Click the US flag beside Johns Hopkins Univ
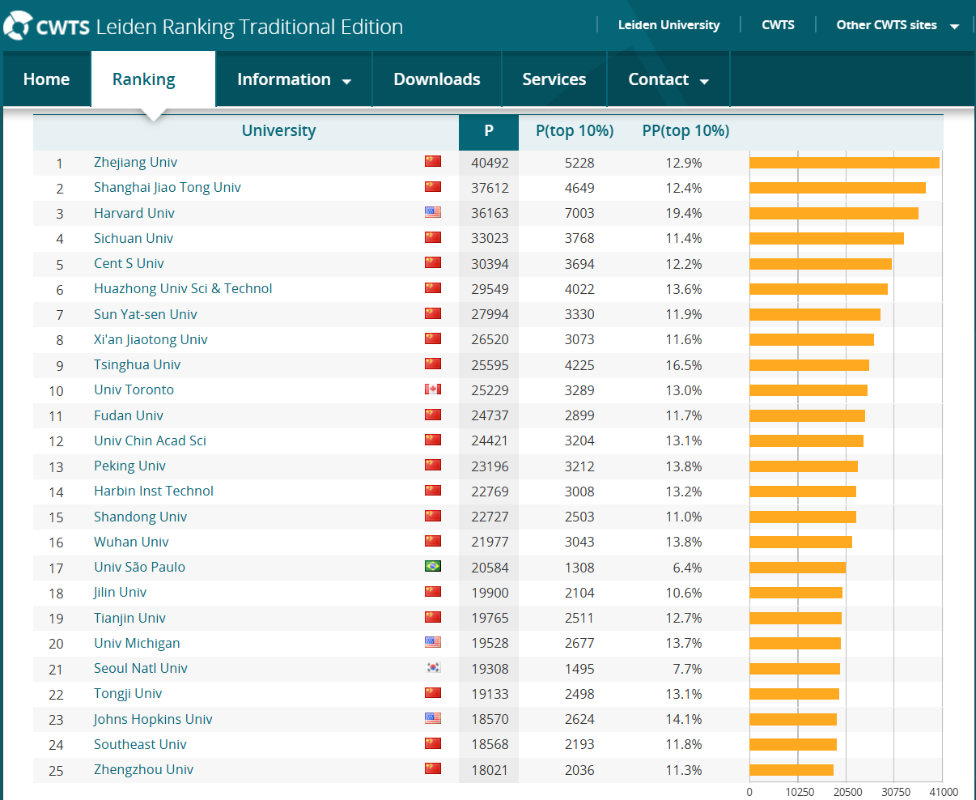The width and height of the screenshot is (976, 800). coord(433,719)
